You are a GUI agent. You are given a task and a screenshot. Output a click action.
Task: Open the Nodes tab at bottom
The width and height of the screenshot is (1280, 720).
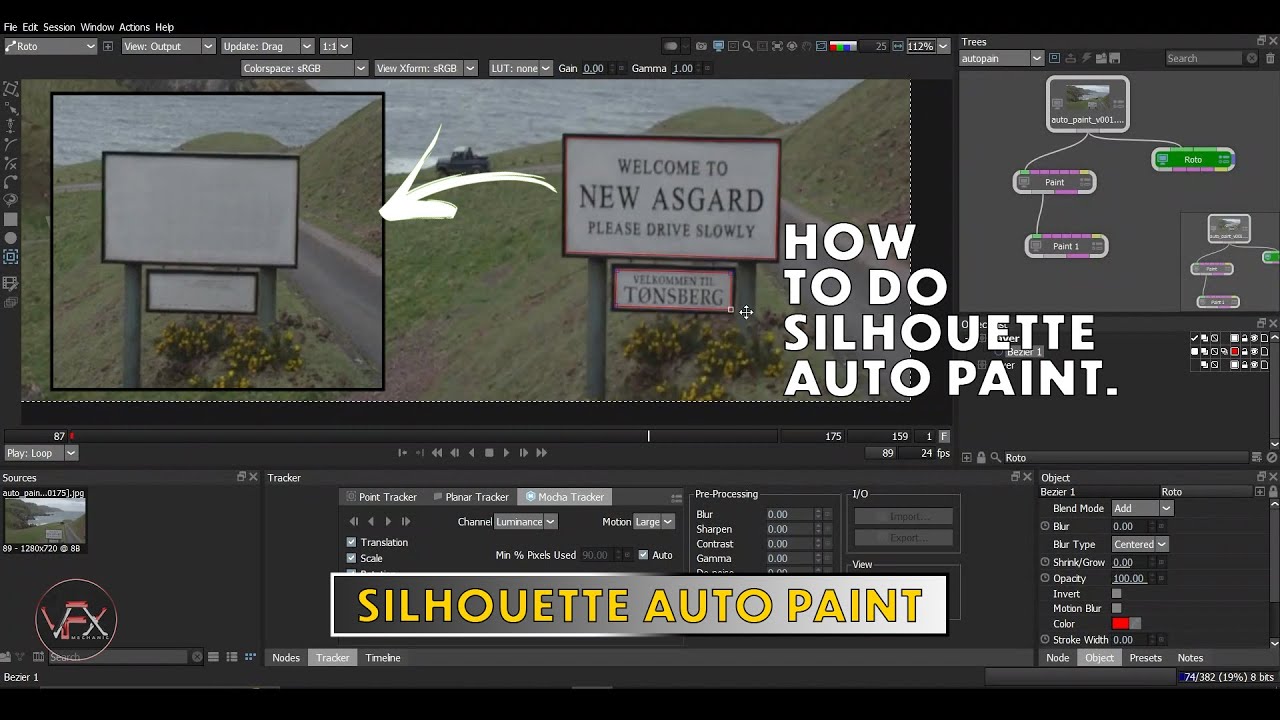point(286,658)
